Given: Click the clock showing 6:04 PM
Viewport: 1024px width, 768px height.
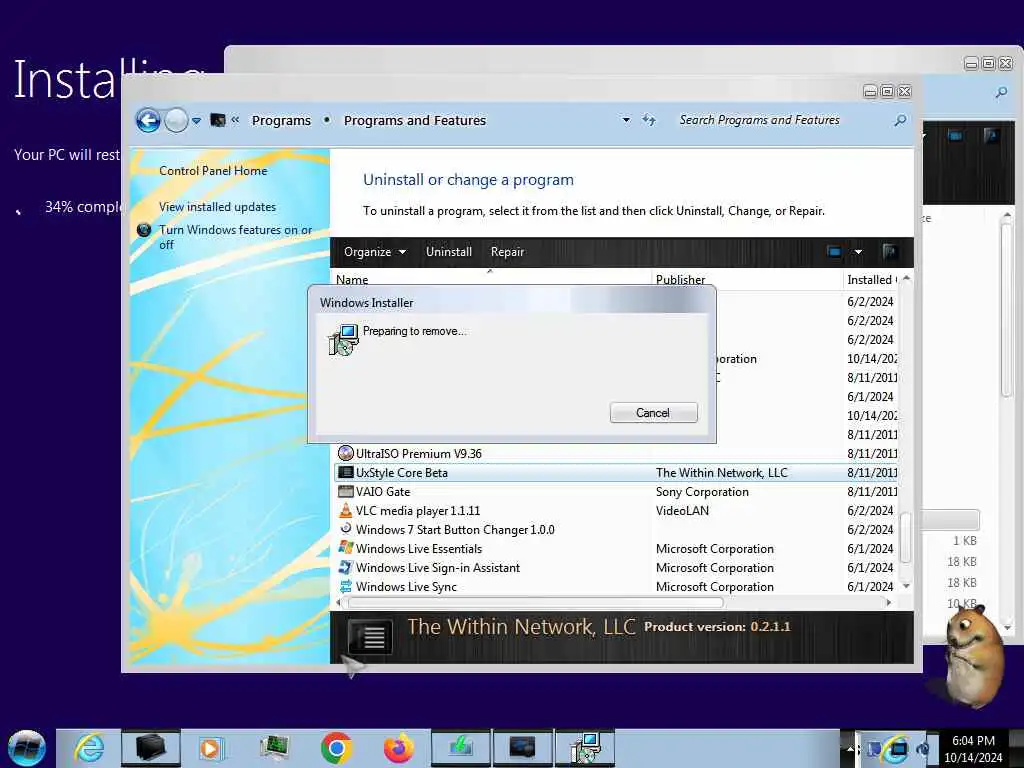Looking at the screenshot, I should (x=973, y=748).
